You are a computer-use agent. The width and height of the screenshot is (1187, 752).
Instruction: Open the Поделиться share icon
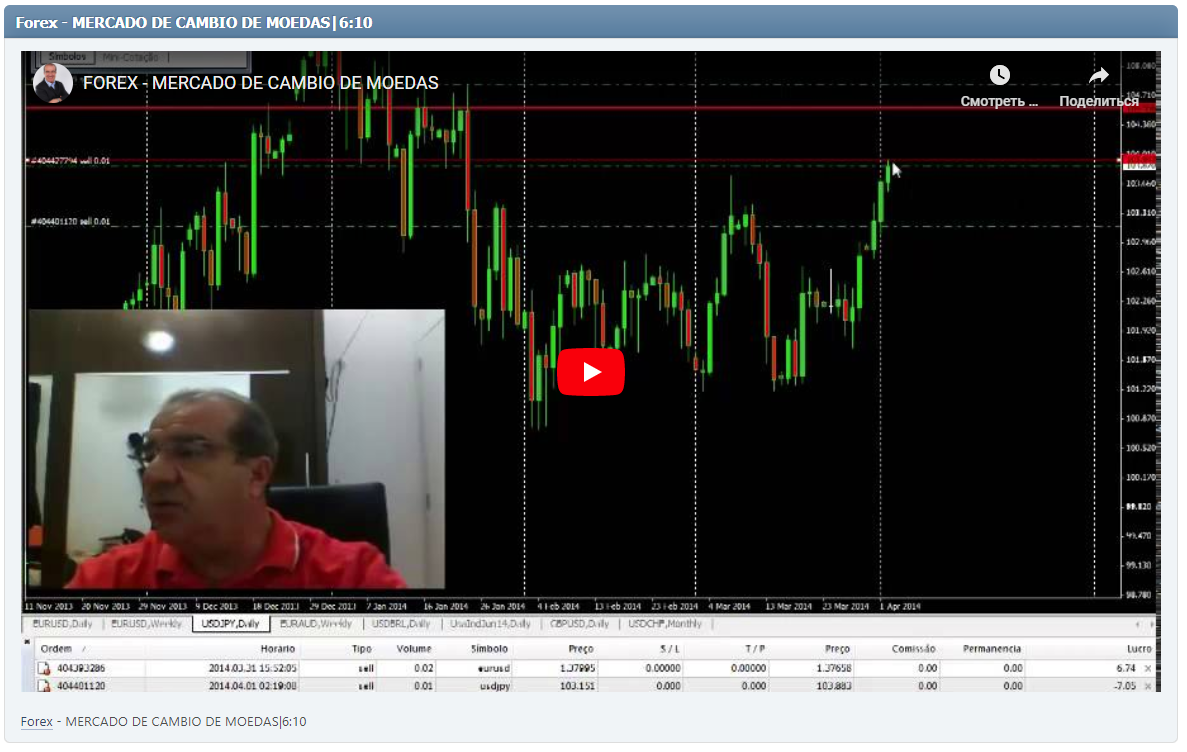(1098, 74)
